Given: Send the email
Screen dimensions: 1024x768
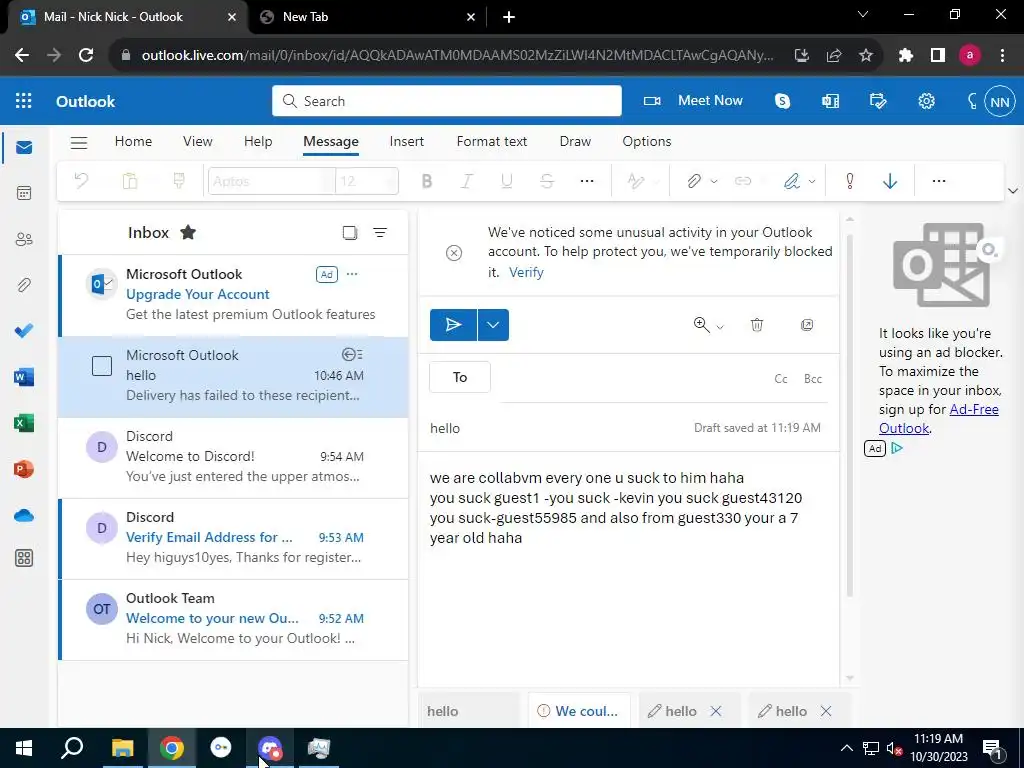Looking at the screenshot, I should 453,325.
